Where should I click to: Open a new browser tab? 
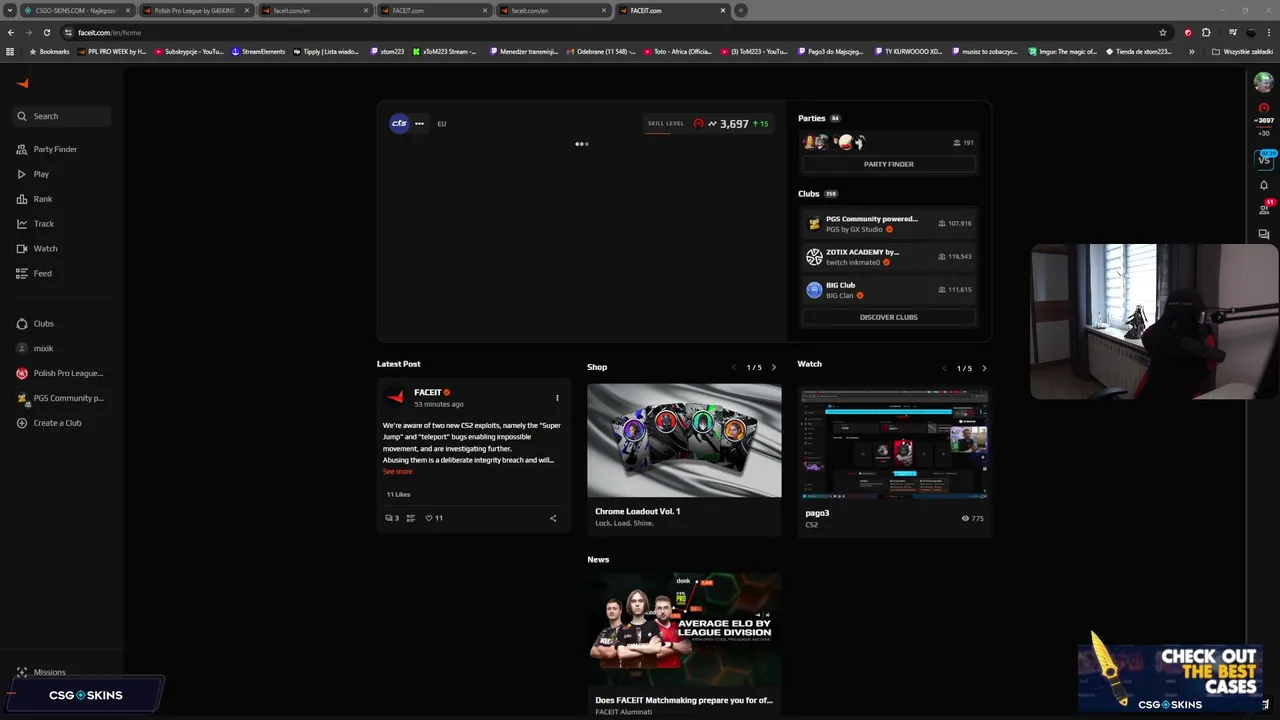pyautogui.click(x=741, y=10)
